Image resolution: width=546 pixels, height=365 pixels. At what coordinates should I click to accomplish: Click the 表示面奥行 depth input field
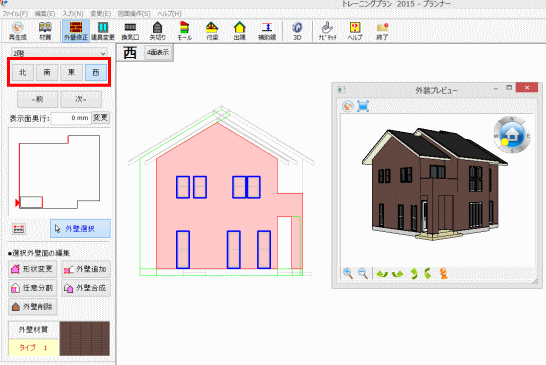70,118
